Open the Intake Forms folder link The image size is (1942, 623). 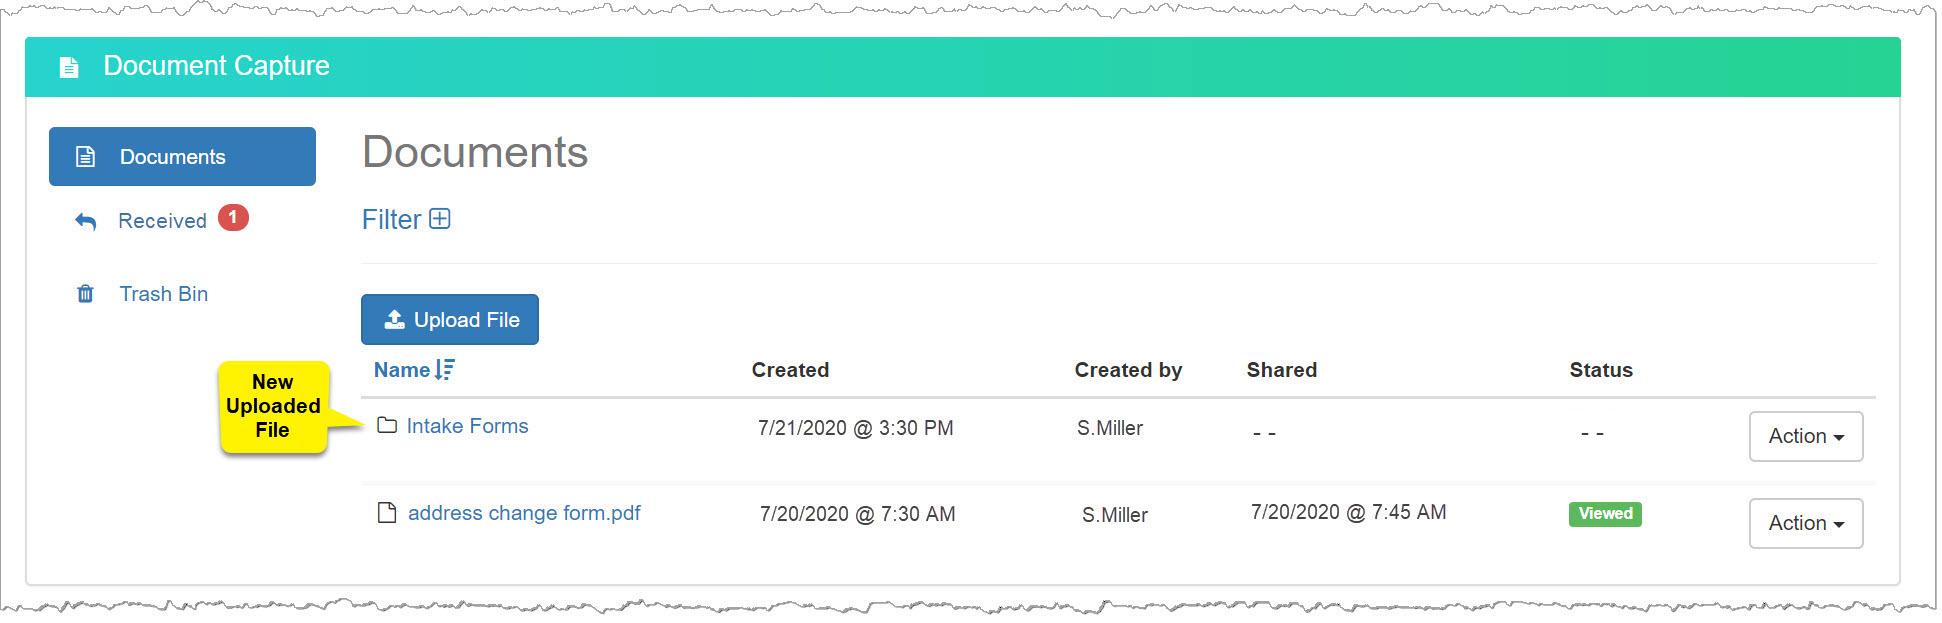pos(467,426)
